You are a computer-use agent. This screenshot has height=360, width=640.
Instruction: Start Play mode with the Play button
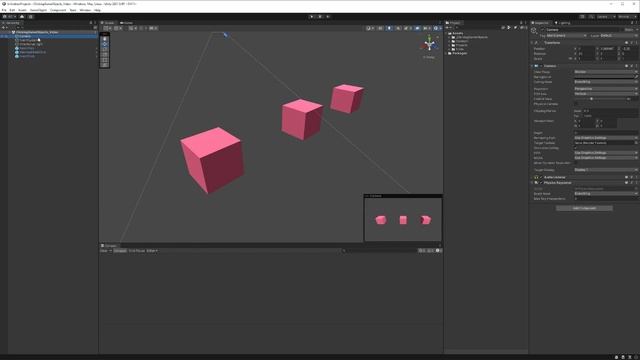click(312, 17)
